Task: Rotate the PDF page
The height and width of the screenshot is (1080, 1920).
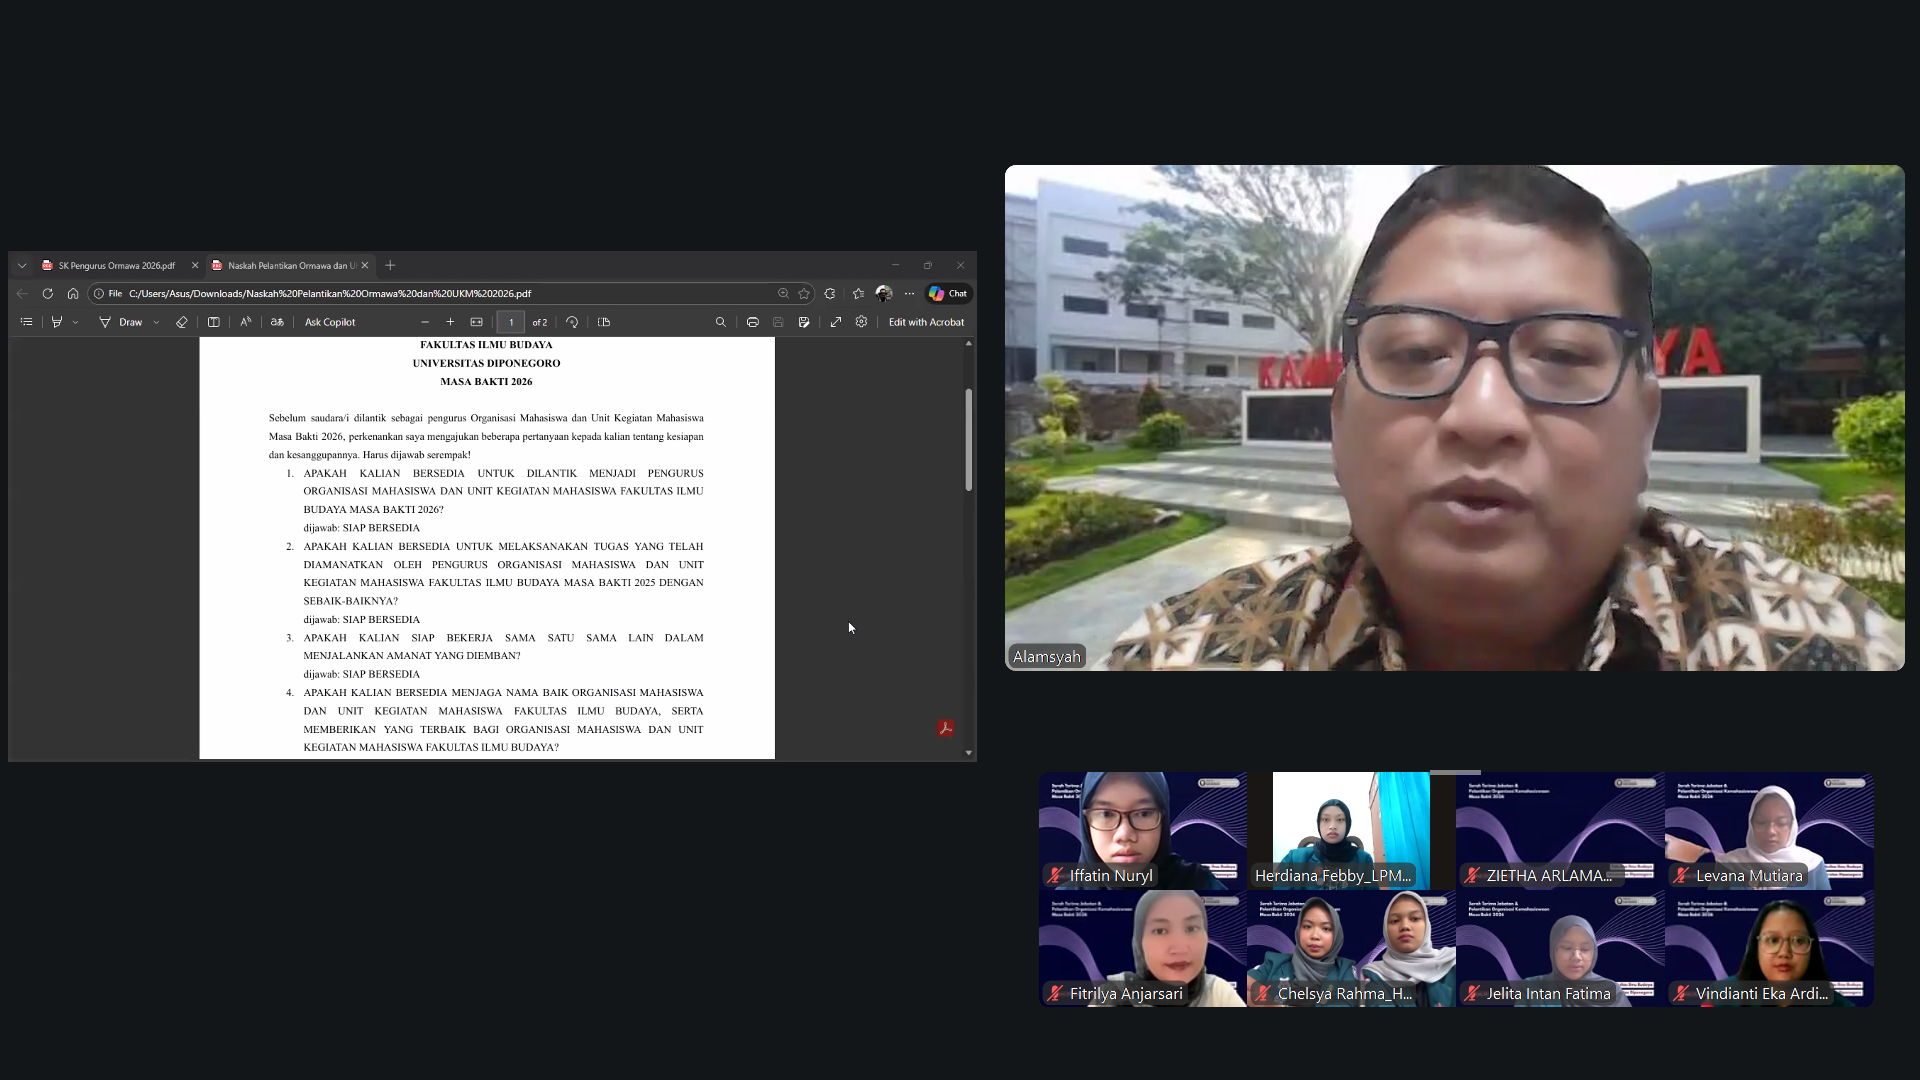Action: pos(571,322)
